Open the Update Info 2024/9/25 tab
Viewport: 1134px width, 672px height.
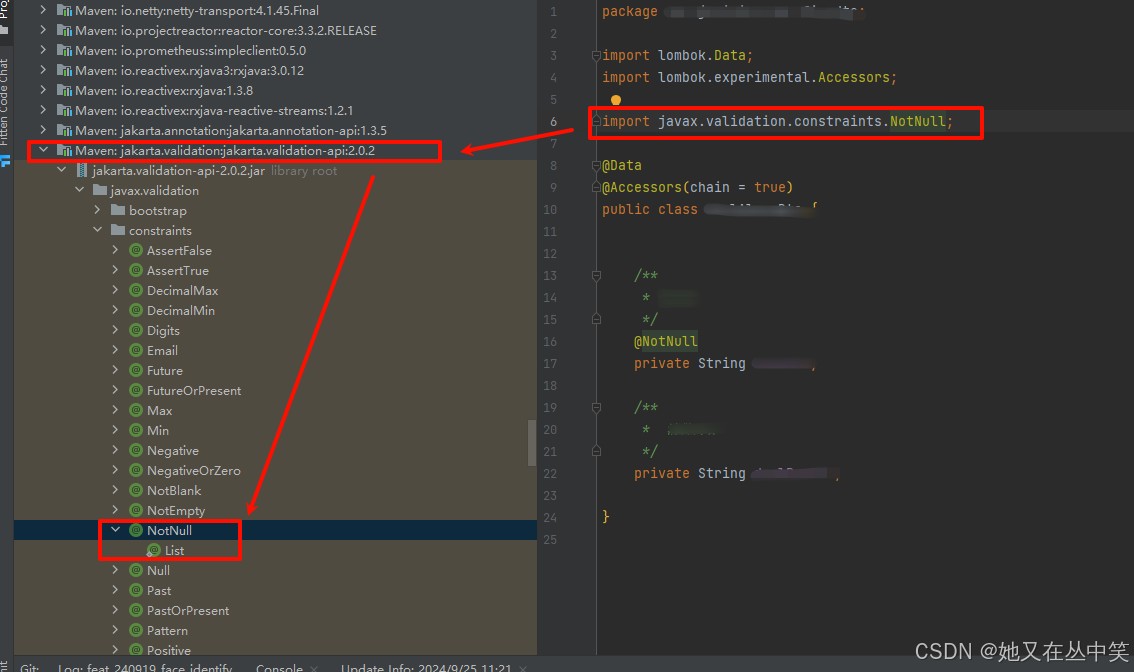426,667
